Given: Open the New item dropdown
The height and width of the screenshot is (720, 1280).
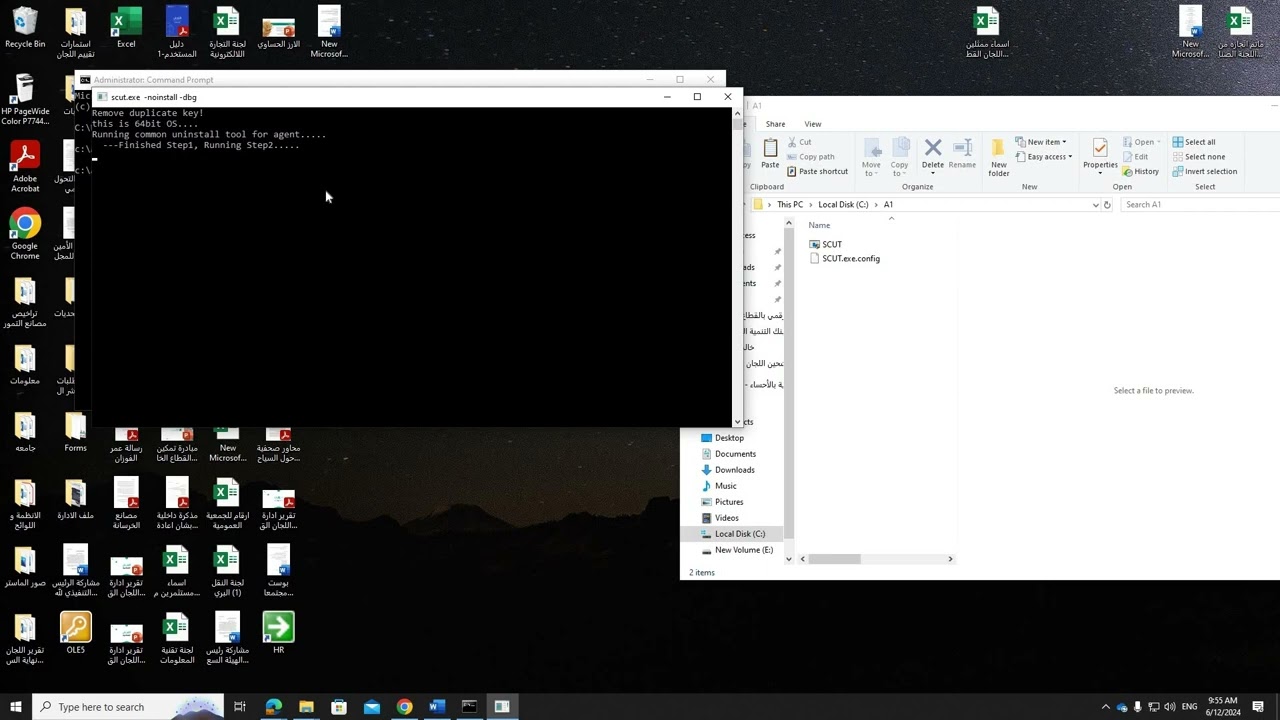Looking at the screenshot, I should coord(1040,142).
